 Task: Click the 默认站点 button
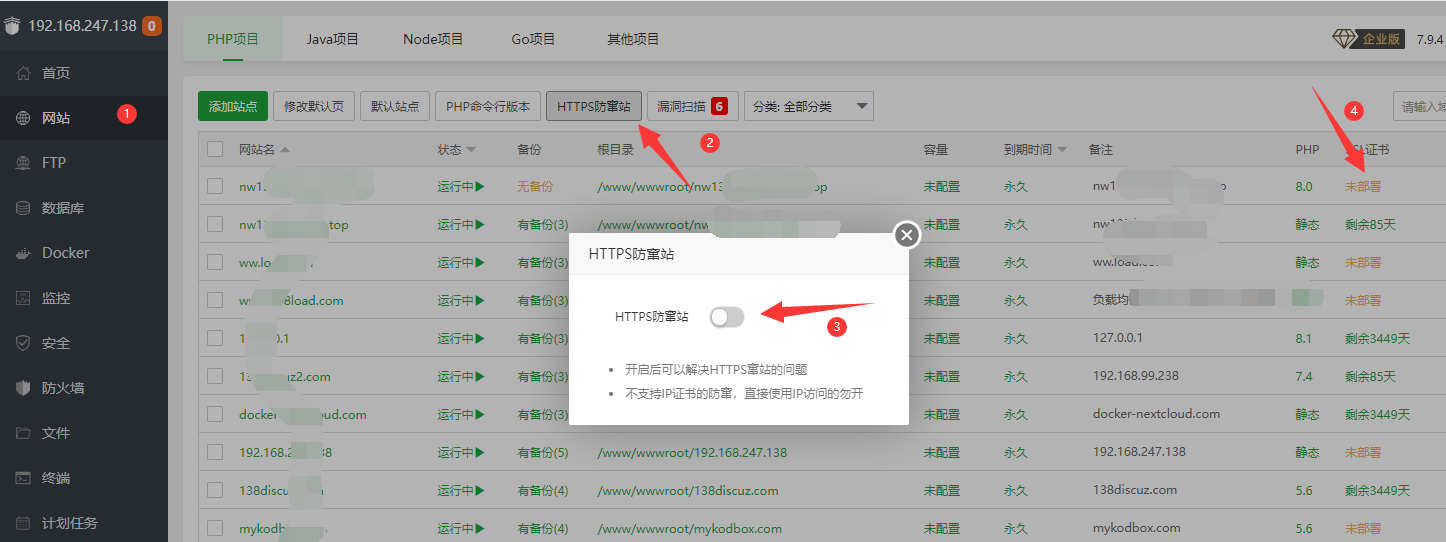click(395, 106)
